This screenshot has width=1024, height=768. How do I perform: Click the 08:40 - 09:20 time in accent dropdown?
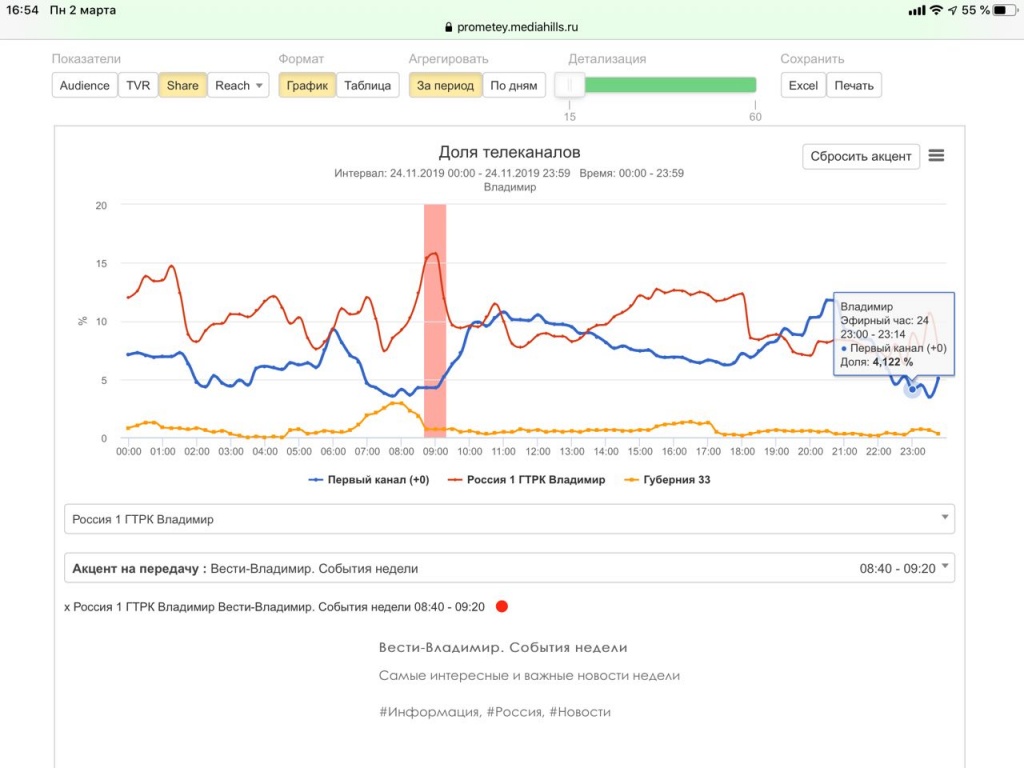897,569
